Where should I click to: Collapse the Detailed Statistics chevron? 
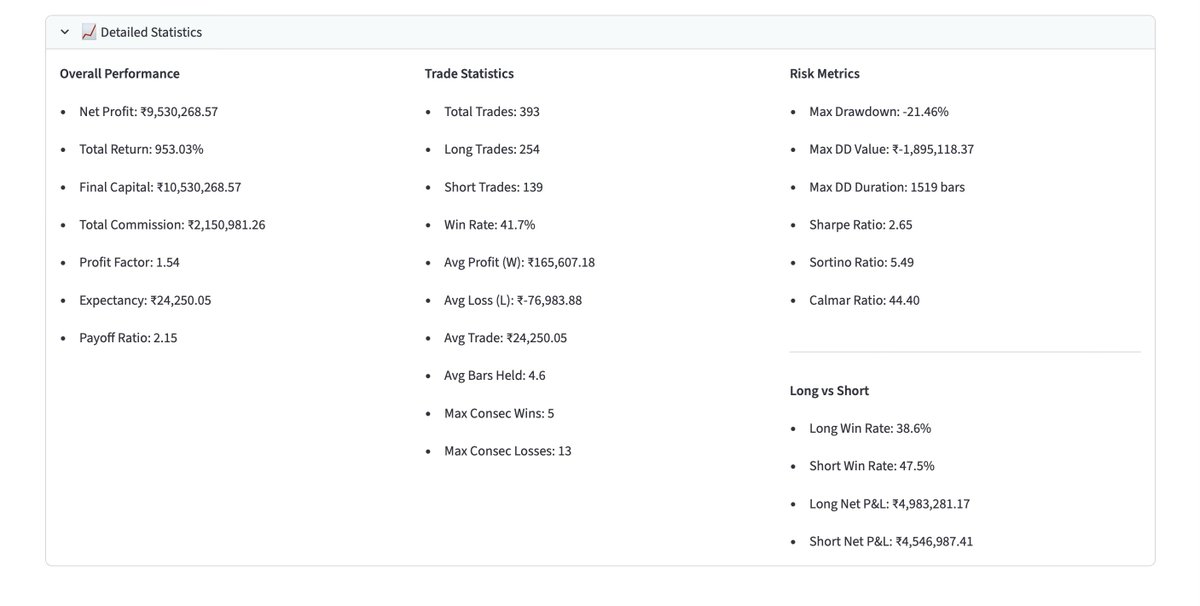pos(65,32)
